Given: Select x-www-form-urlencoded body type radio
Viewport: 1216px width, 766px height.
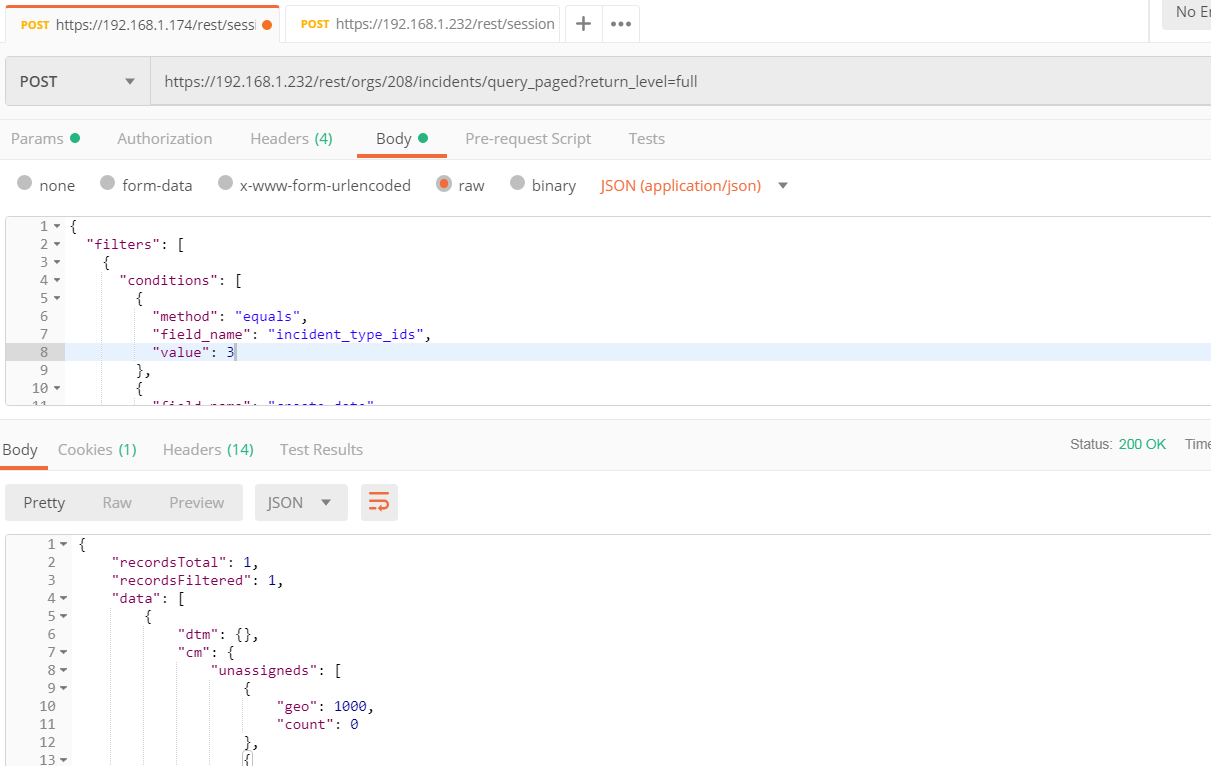Looking at the screenshot, I should point(226,185).
